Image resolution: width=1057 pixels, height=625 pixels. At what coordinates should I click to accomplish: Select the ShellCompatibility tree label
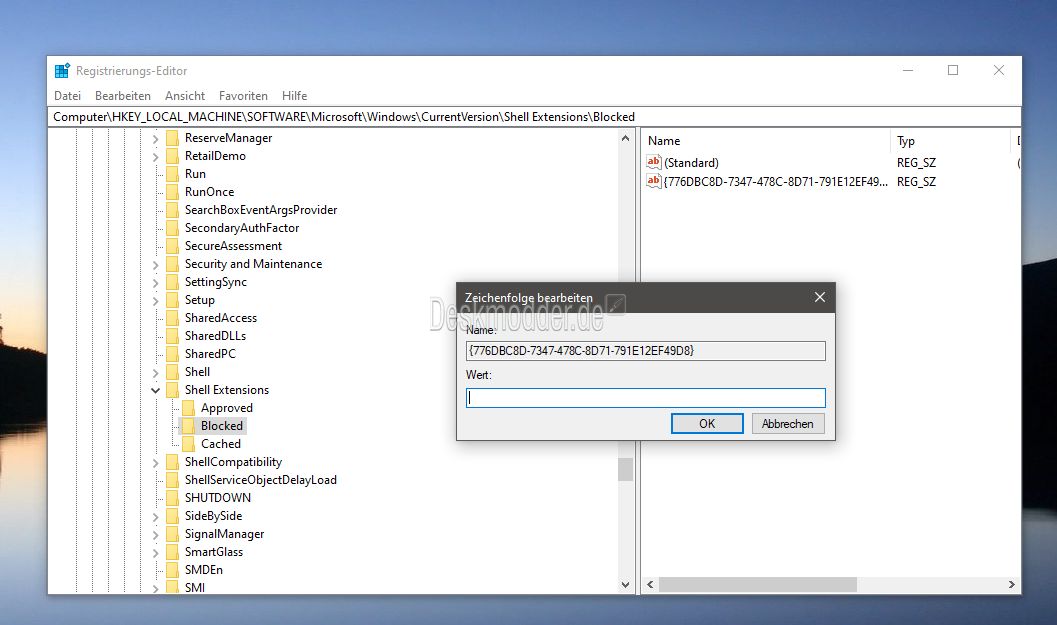[x=233, y=462]
